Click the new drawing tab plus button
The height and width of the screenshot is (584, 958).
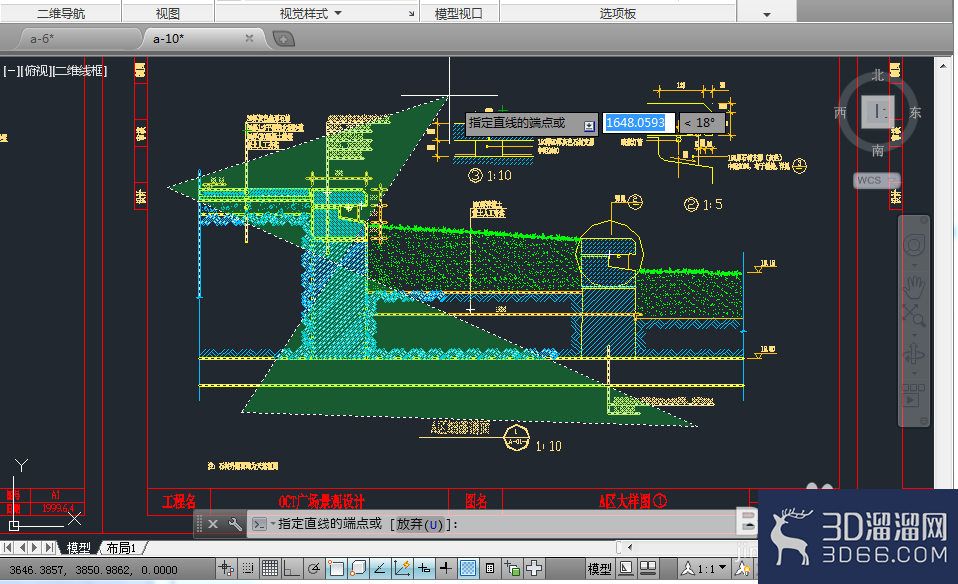tap(283, 39)
